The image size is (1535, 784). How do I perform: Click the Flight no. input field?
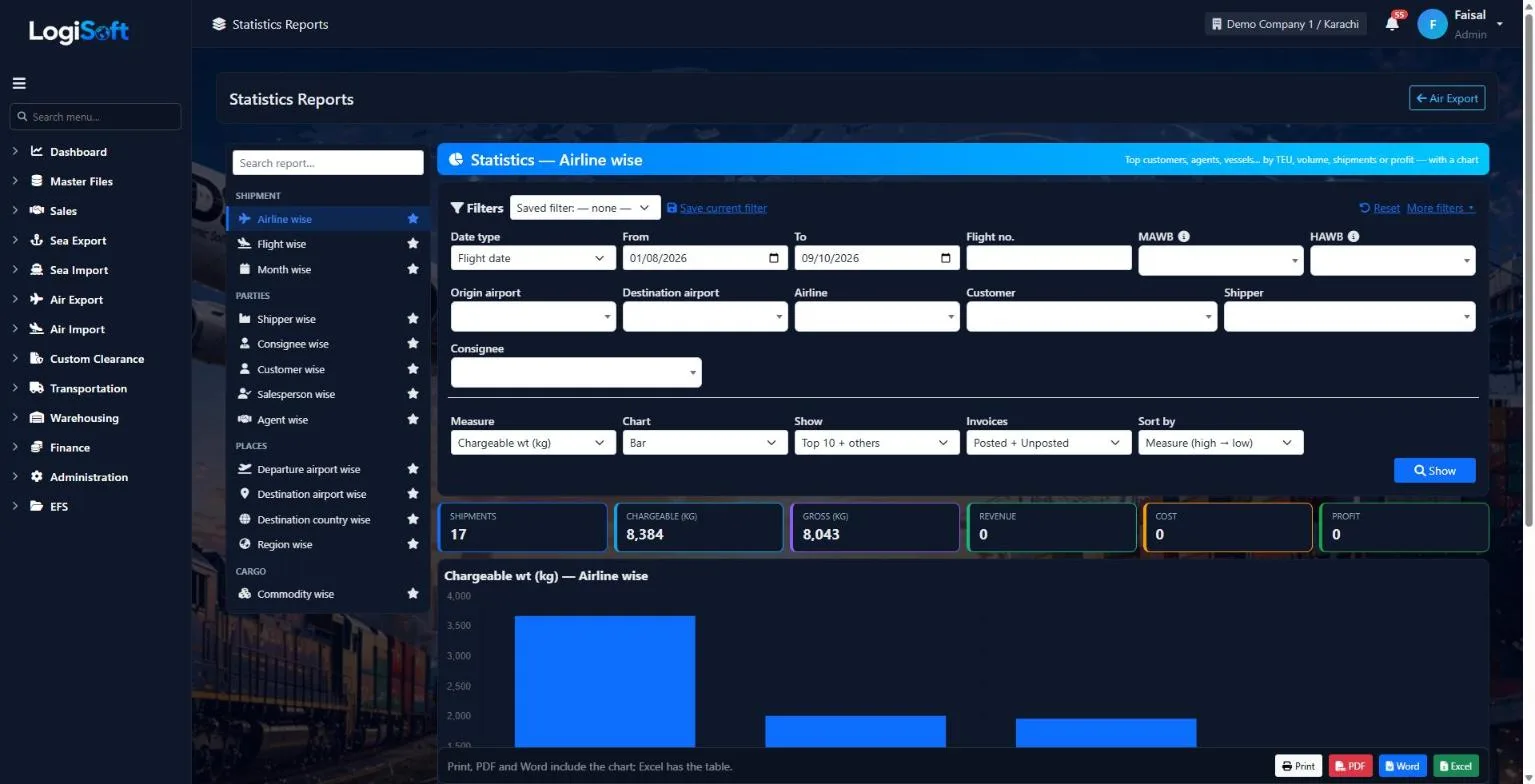[x=1049, y=258]
